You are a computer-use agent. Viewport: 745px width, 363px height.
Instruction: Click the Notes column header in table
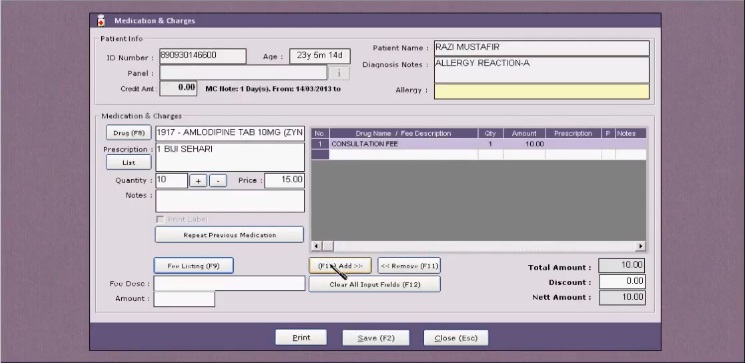tap(630, 134)
